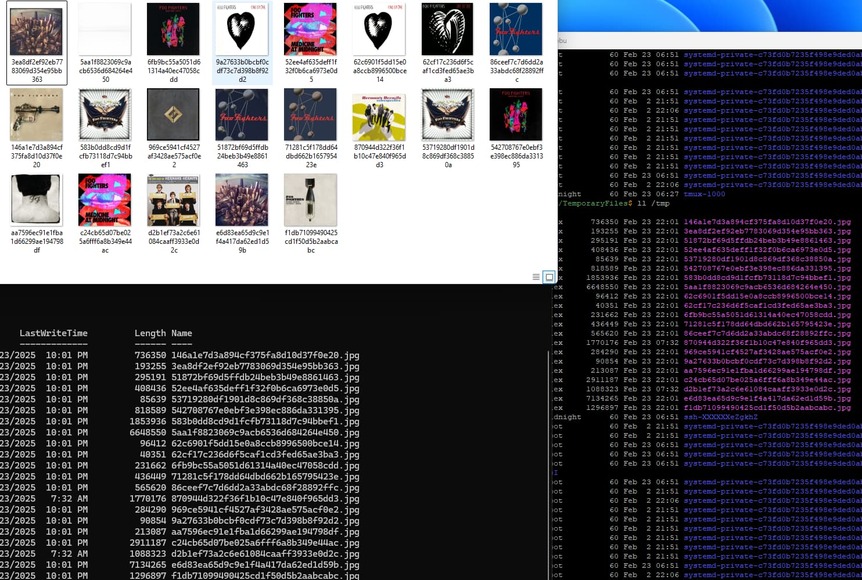Click length value 6648550 in PowerShell
862x580 pixels.
click(147, 432)
